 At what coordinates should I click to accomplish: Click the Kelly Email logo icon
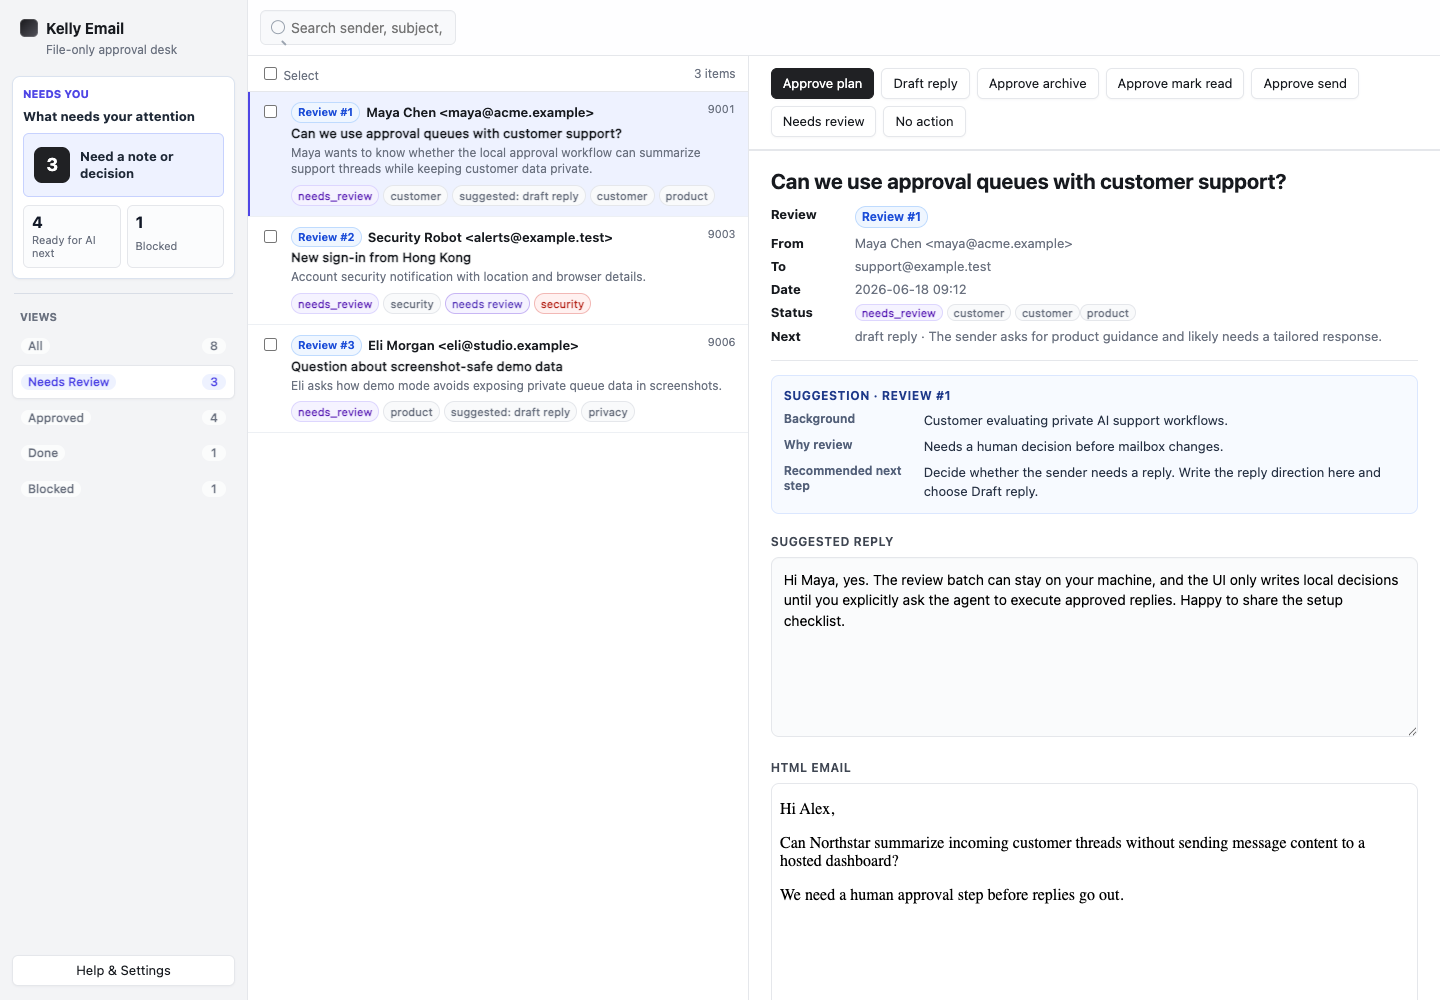[29, 28]
